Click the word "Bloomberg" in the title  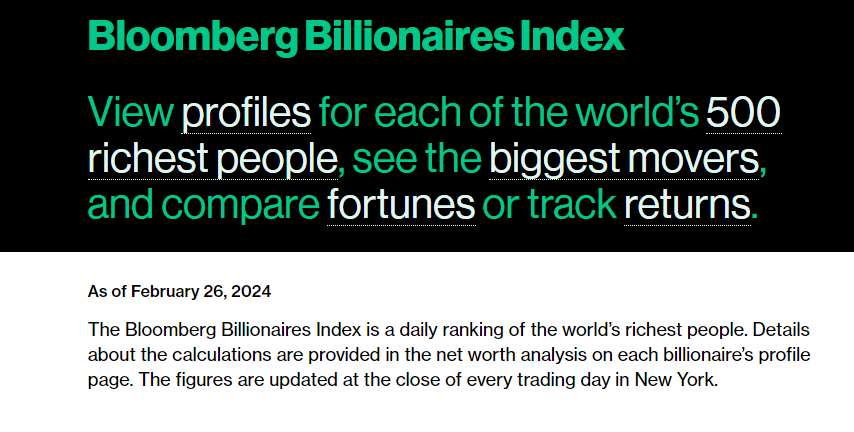(193, 37)
